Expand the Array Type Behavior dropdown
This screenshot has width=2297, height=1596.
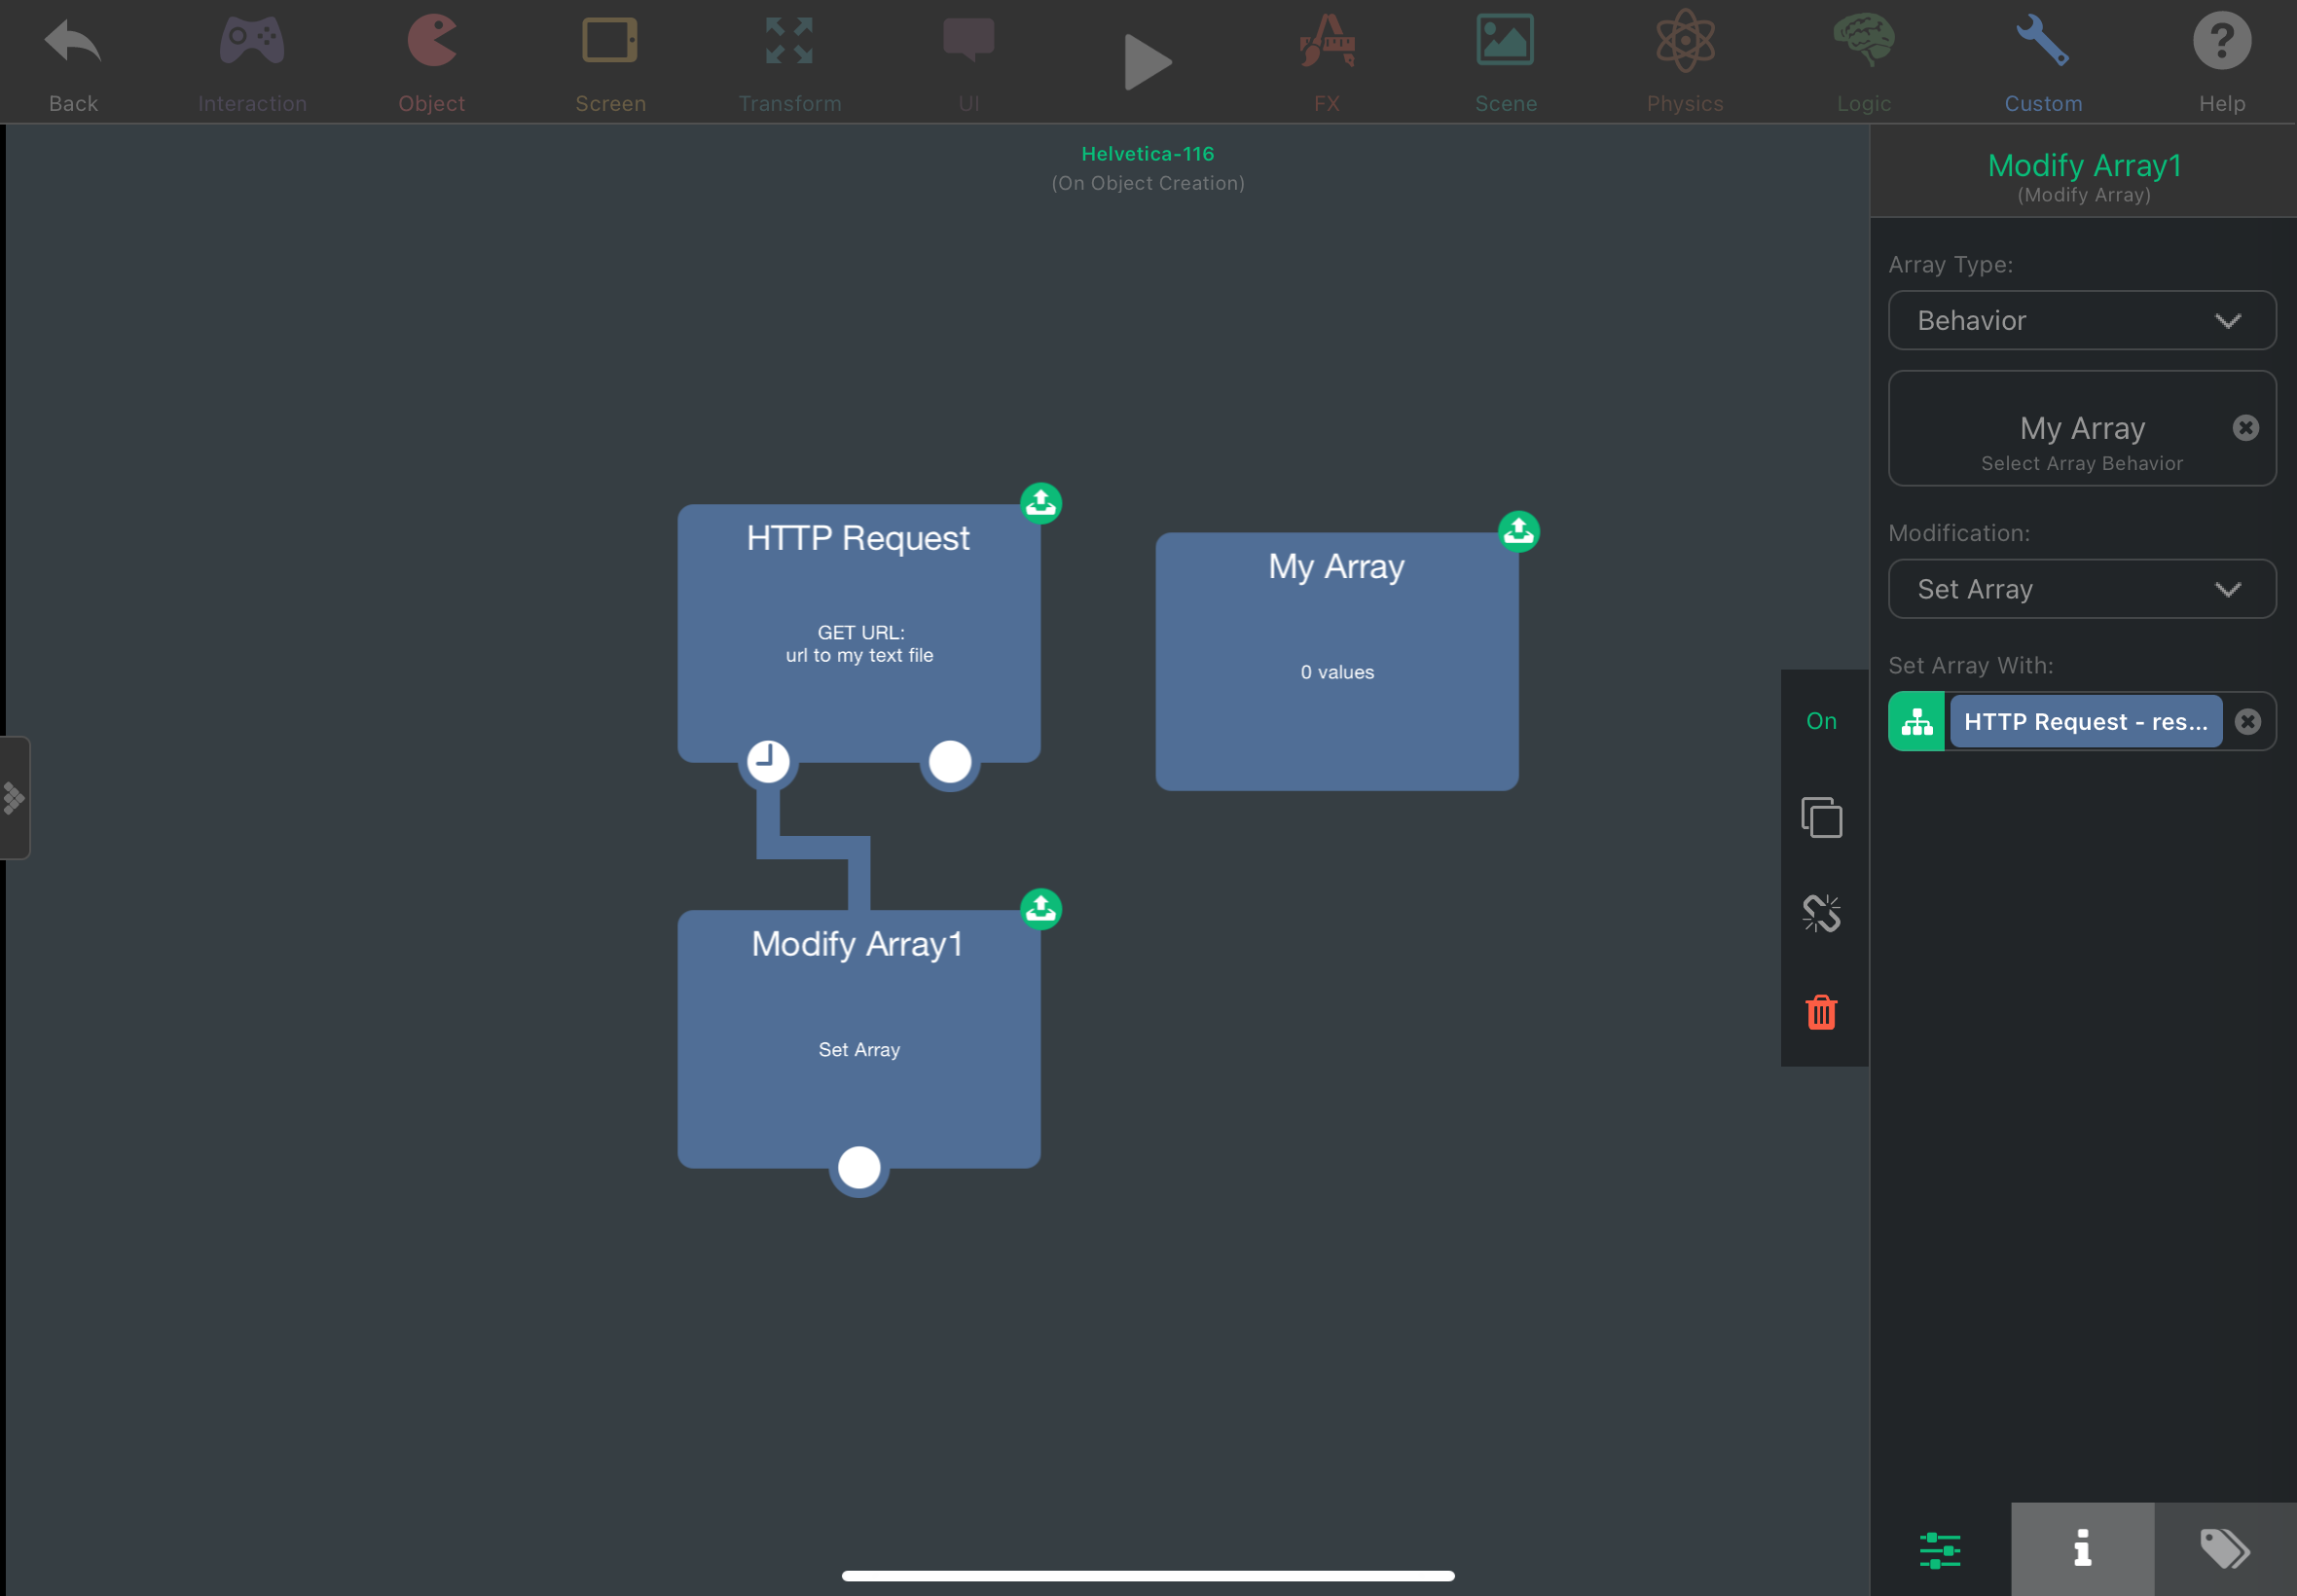(x=2081, y=320)
